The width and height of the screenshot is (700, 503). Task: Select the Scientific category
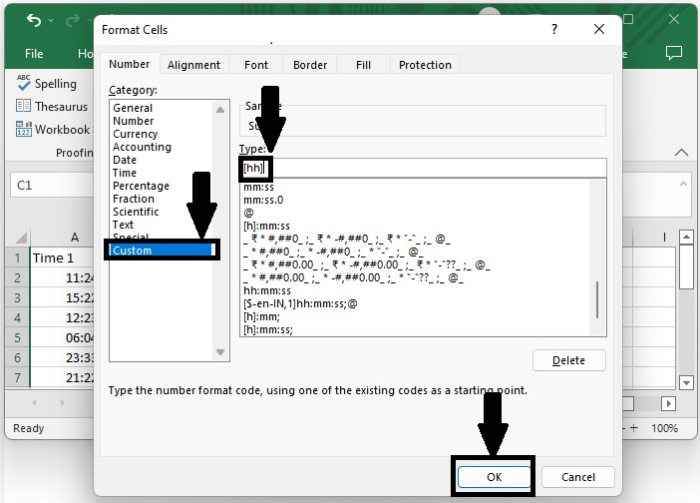point(136,212)
